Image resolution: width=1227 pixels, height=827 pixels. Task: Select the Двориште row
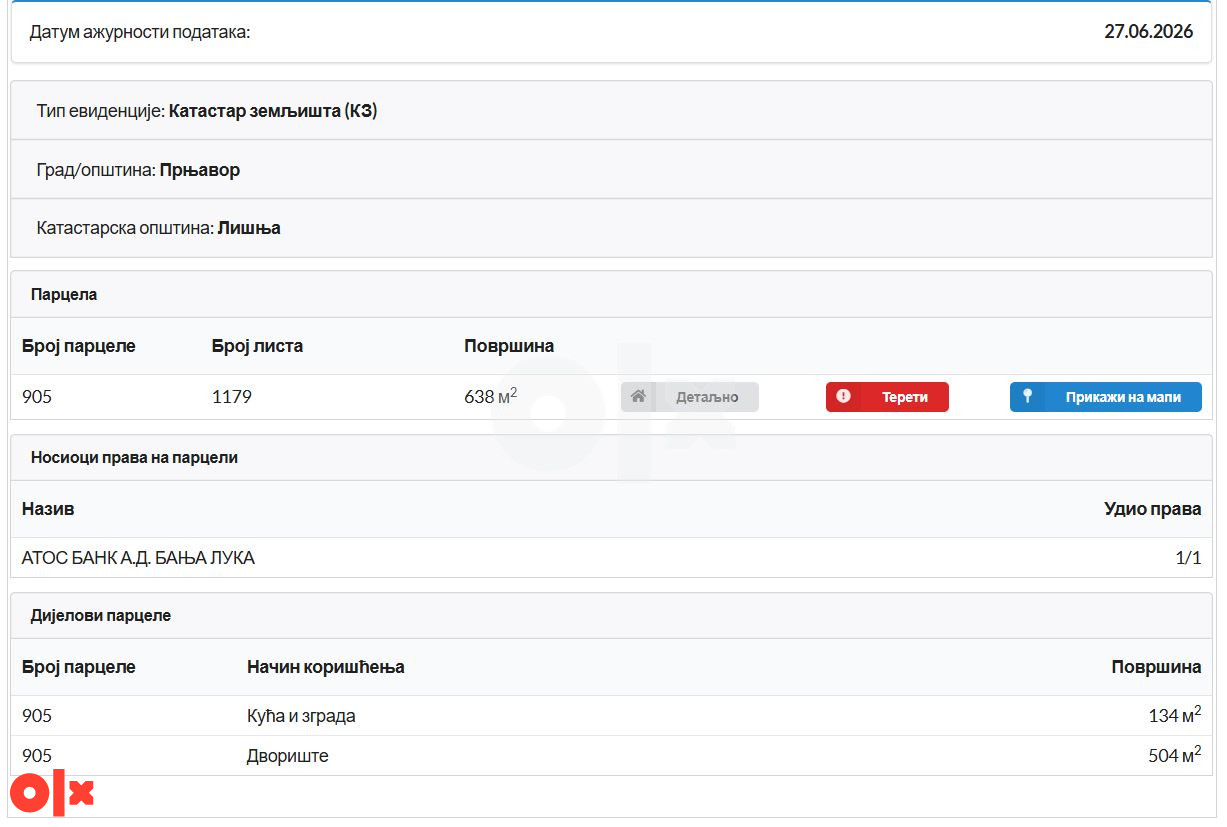[611, 756]
